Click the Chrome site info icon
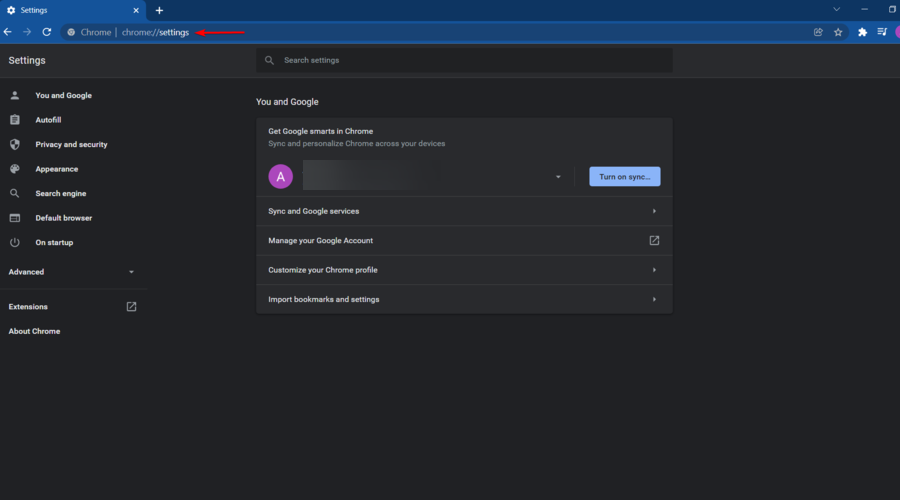The height and width of the screenshot is (500, 900). (71, 32)
